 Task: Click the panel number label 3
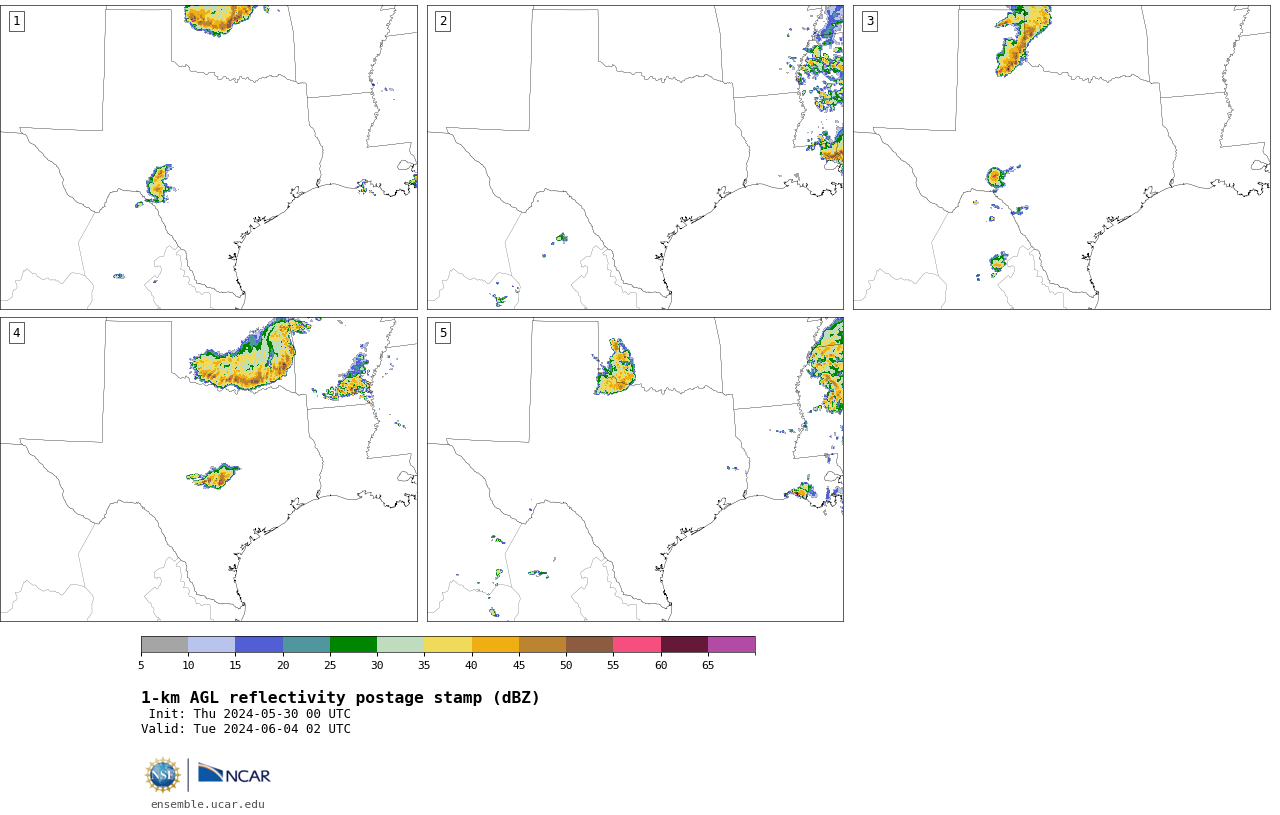click(870, 21)
